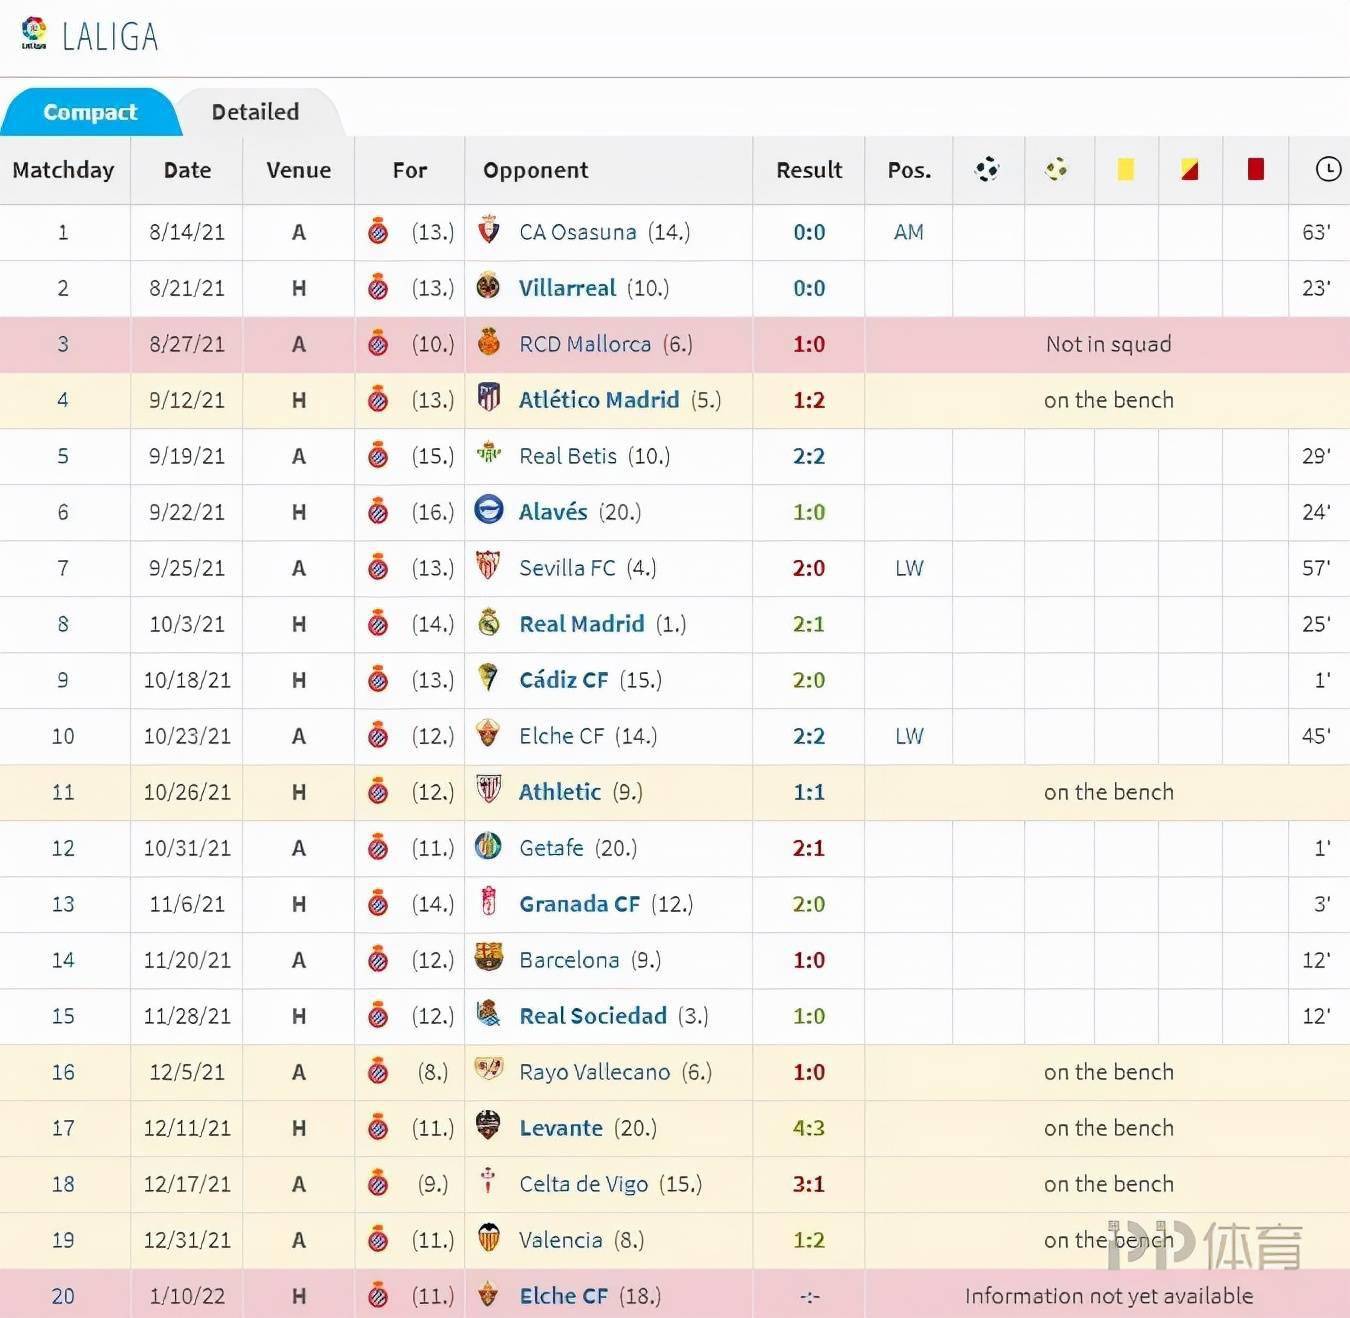Click the Real Betis club crest

pos(488,454)
